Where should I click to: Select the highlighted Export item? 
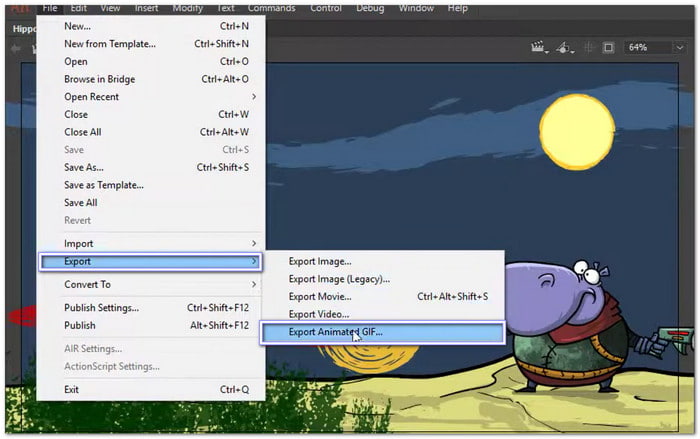coord(151,262)
